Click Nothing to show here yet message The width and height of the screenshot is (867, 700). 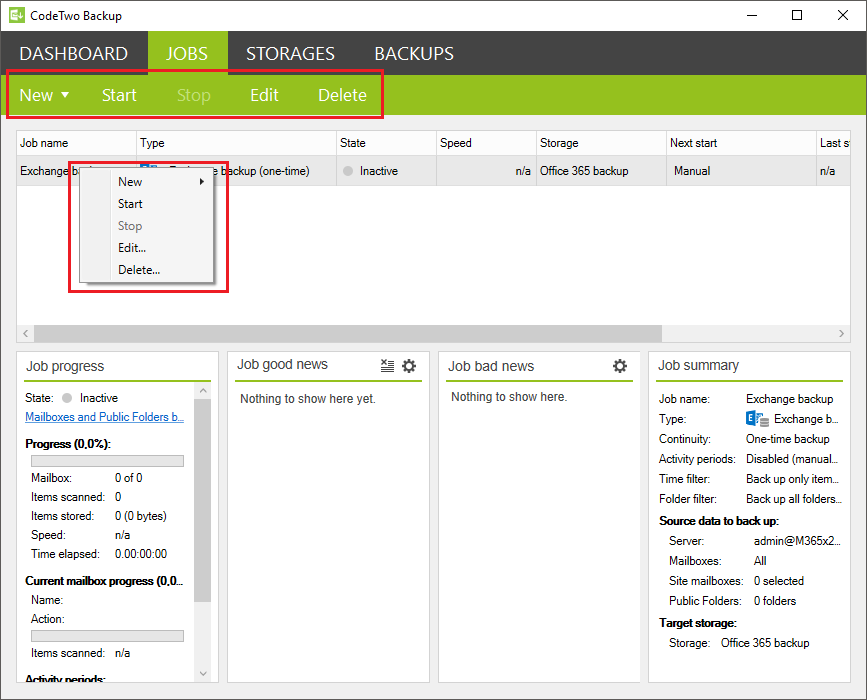tap(307, 399)
